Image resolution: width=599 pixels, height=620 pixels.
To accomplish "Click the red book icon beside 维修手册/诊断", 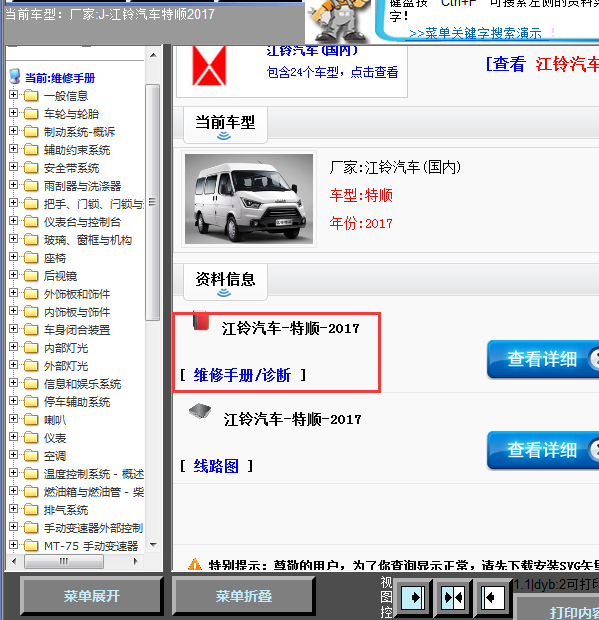I will (x=201, y=320).
